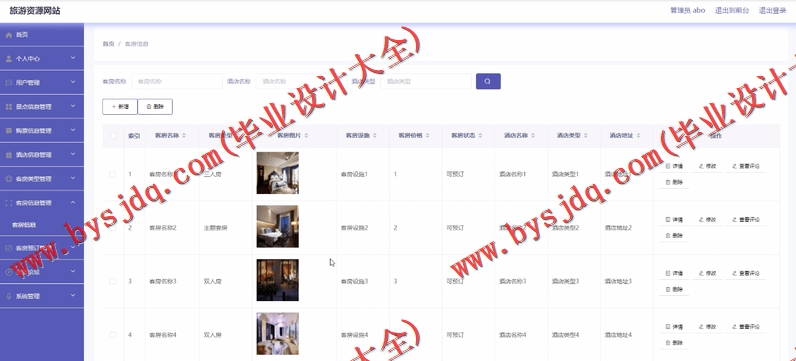Viewport: 796px width, 361px height.
Task: Click 退出到前台 in the top bar
Action: tap(732, 10)
